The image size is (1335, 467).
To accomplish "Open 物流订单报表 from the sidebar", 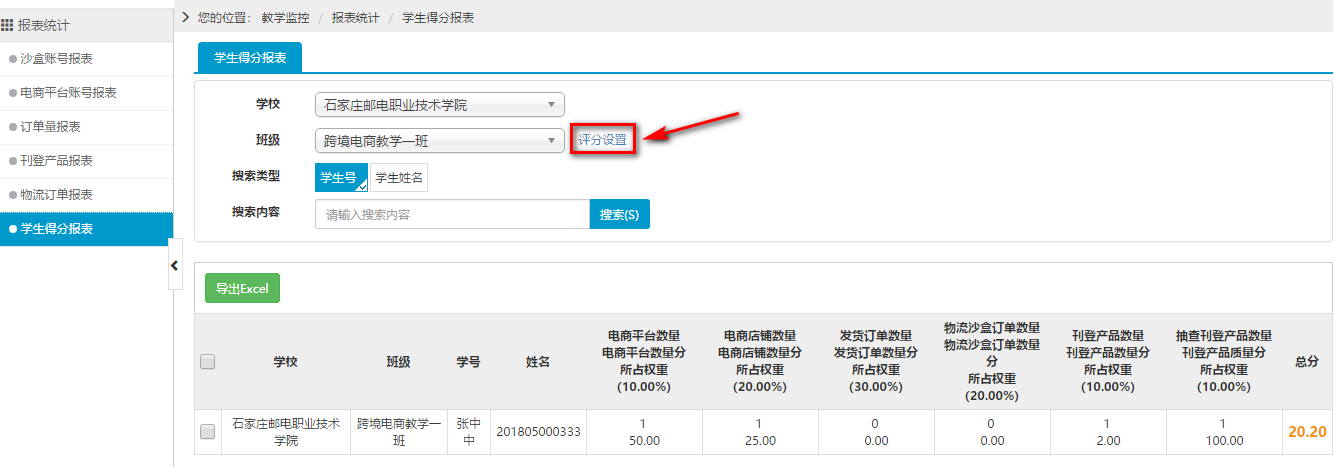I will 57,195.
